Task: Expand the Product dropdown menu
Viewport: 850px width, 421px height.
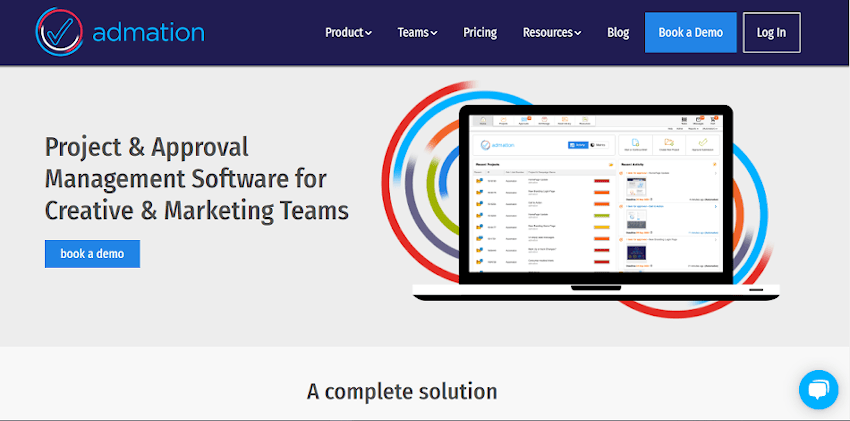Action: (348, 33)
